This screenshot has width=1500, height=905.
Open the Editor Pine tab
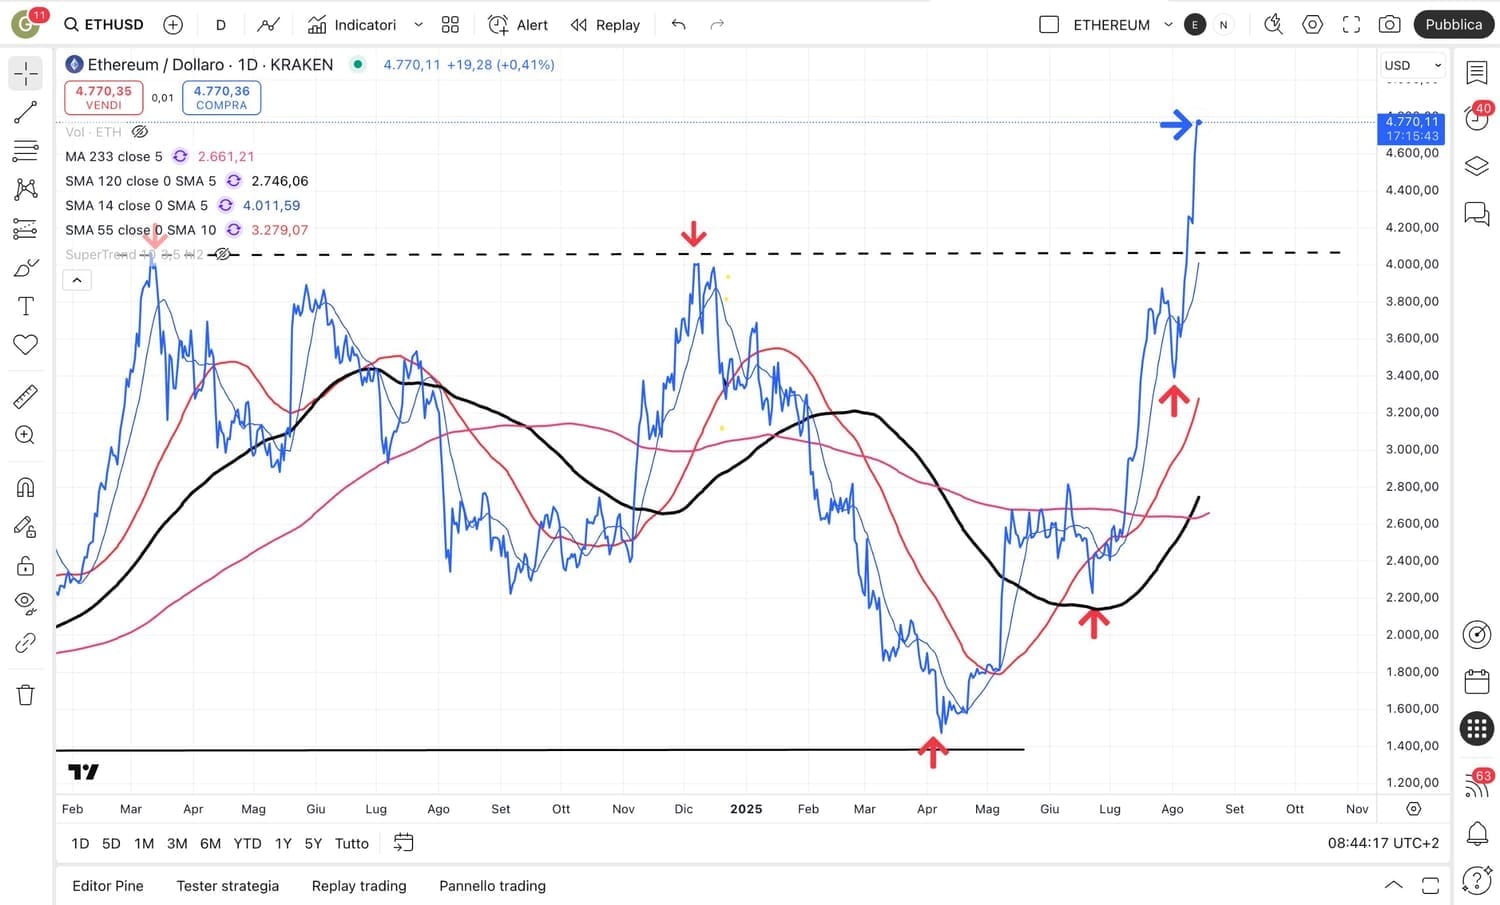[108, 886]
